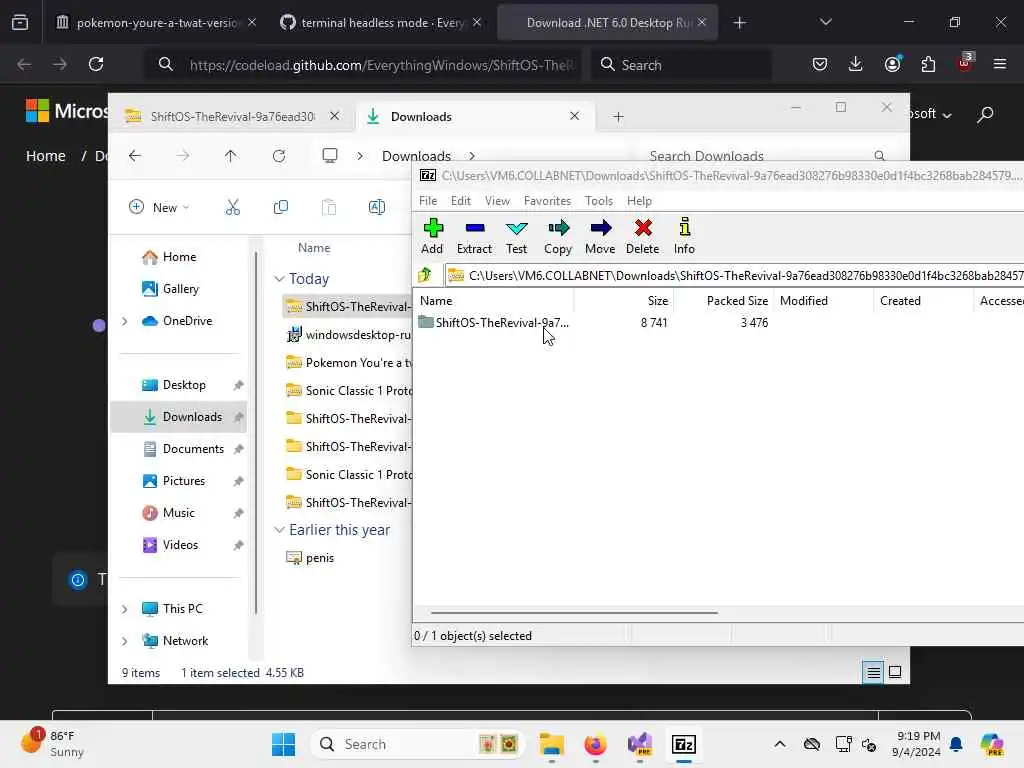This screenshot has width=1024, height=768.
Task: Collapse the Today group in Explorer
Action: (x=280, y=279)
